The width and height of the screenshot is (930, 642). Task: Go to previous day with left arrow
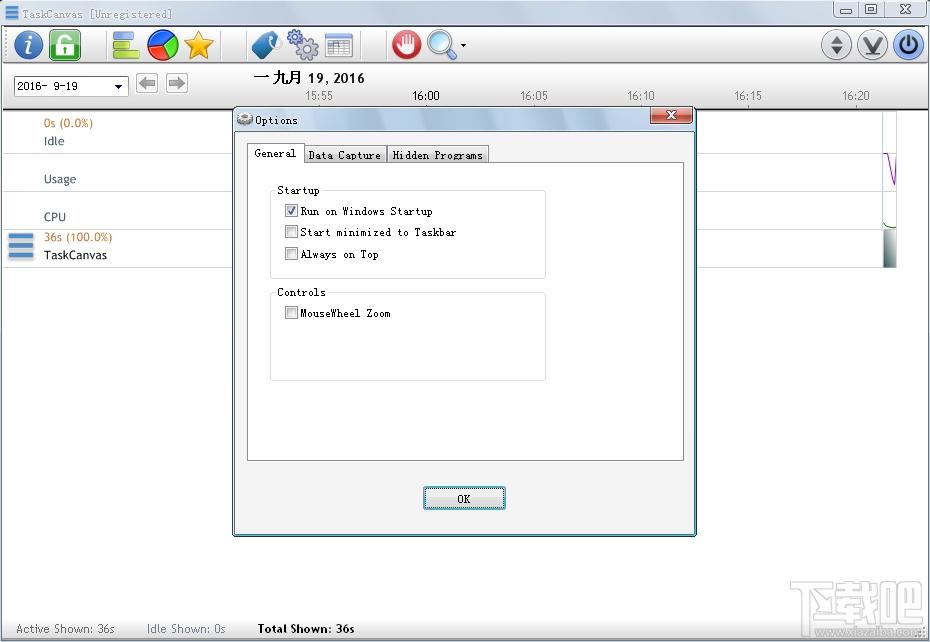click(147, 83)
